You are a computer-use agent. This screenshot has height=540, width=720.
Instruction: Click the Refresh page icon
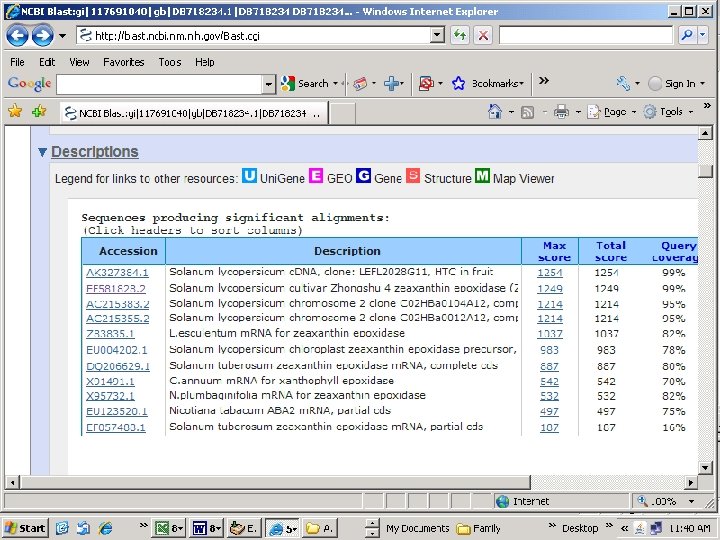click(x=460, y=35)
